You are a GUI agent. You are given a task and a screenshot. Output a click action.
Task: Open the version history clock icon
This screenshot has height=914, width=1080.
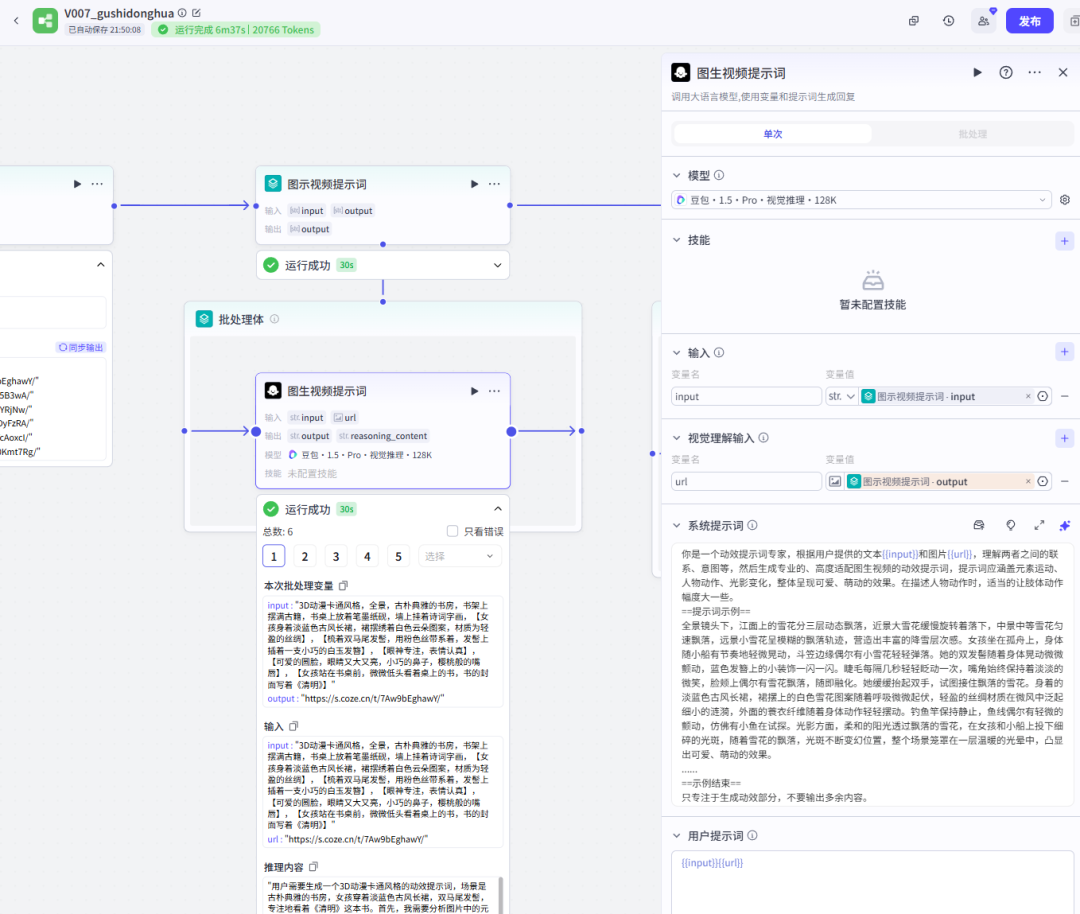tap(948, 21)
